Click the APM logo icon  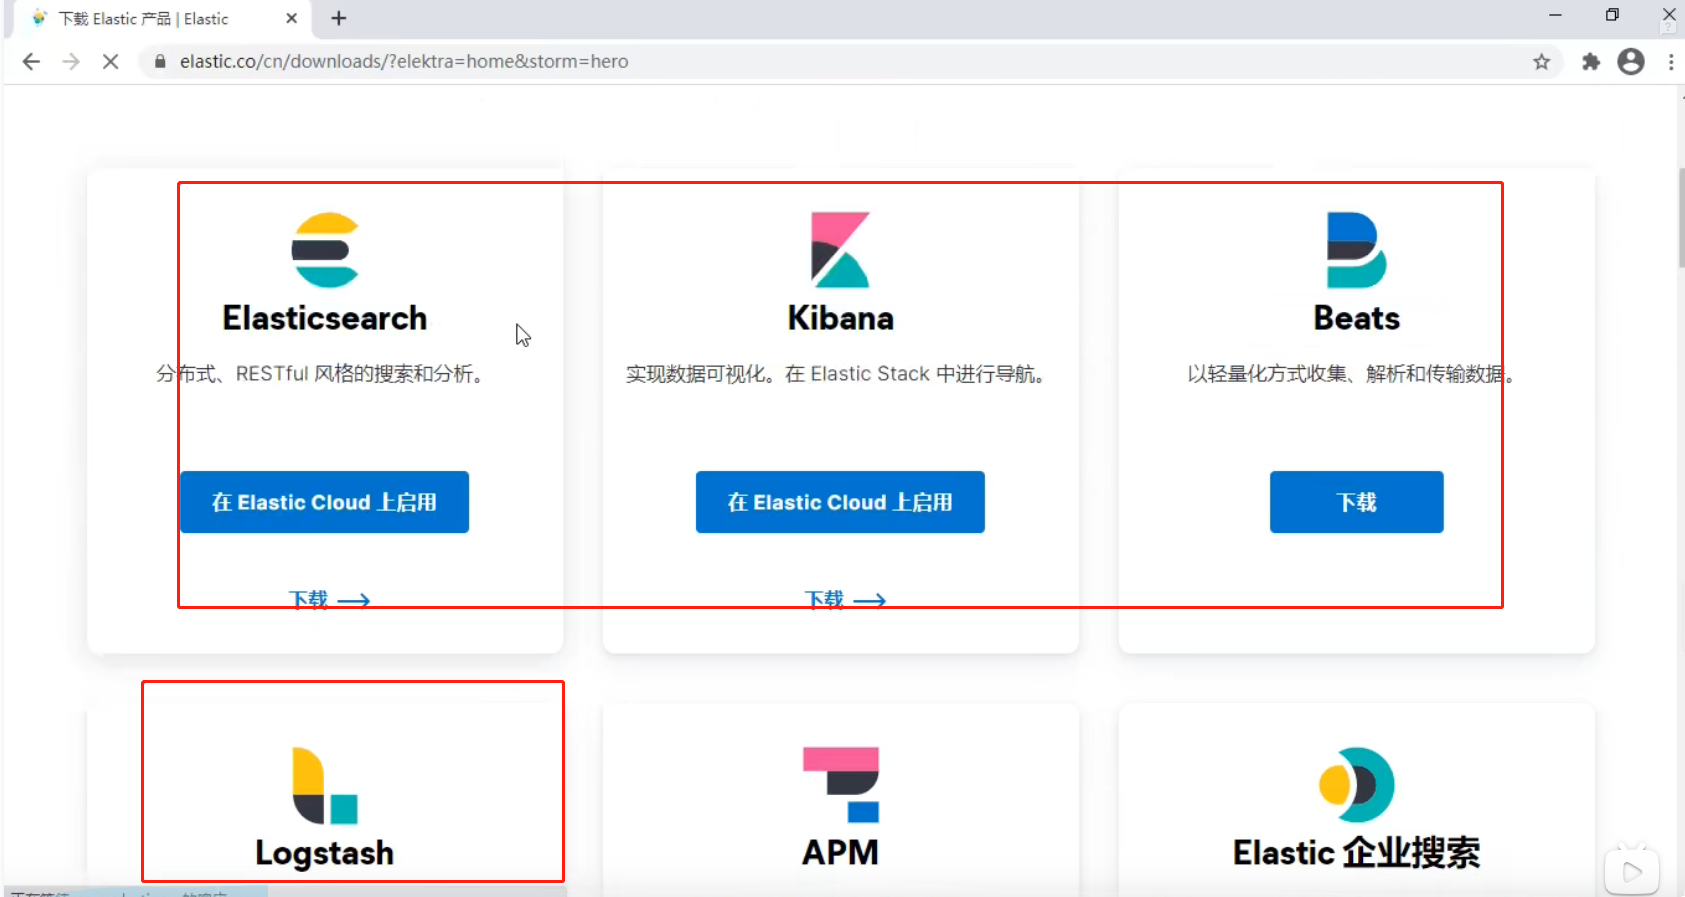point(840,785)
